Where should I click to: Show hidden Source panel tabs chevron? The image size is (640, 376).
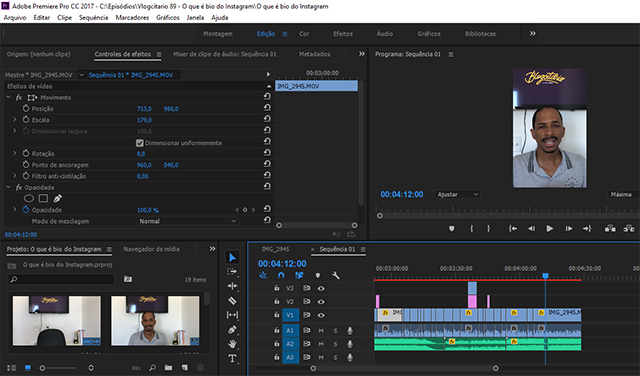tap(362, 54)
